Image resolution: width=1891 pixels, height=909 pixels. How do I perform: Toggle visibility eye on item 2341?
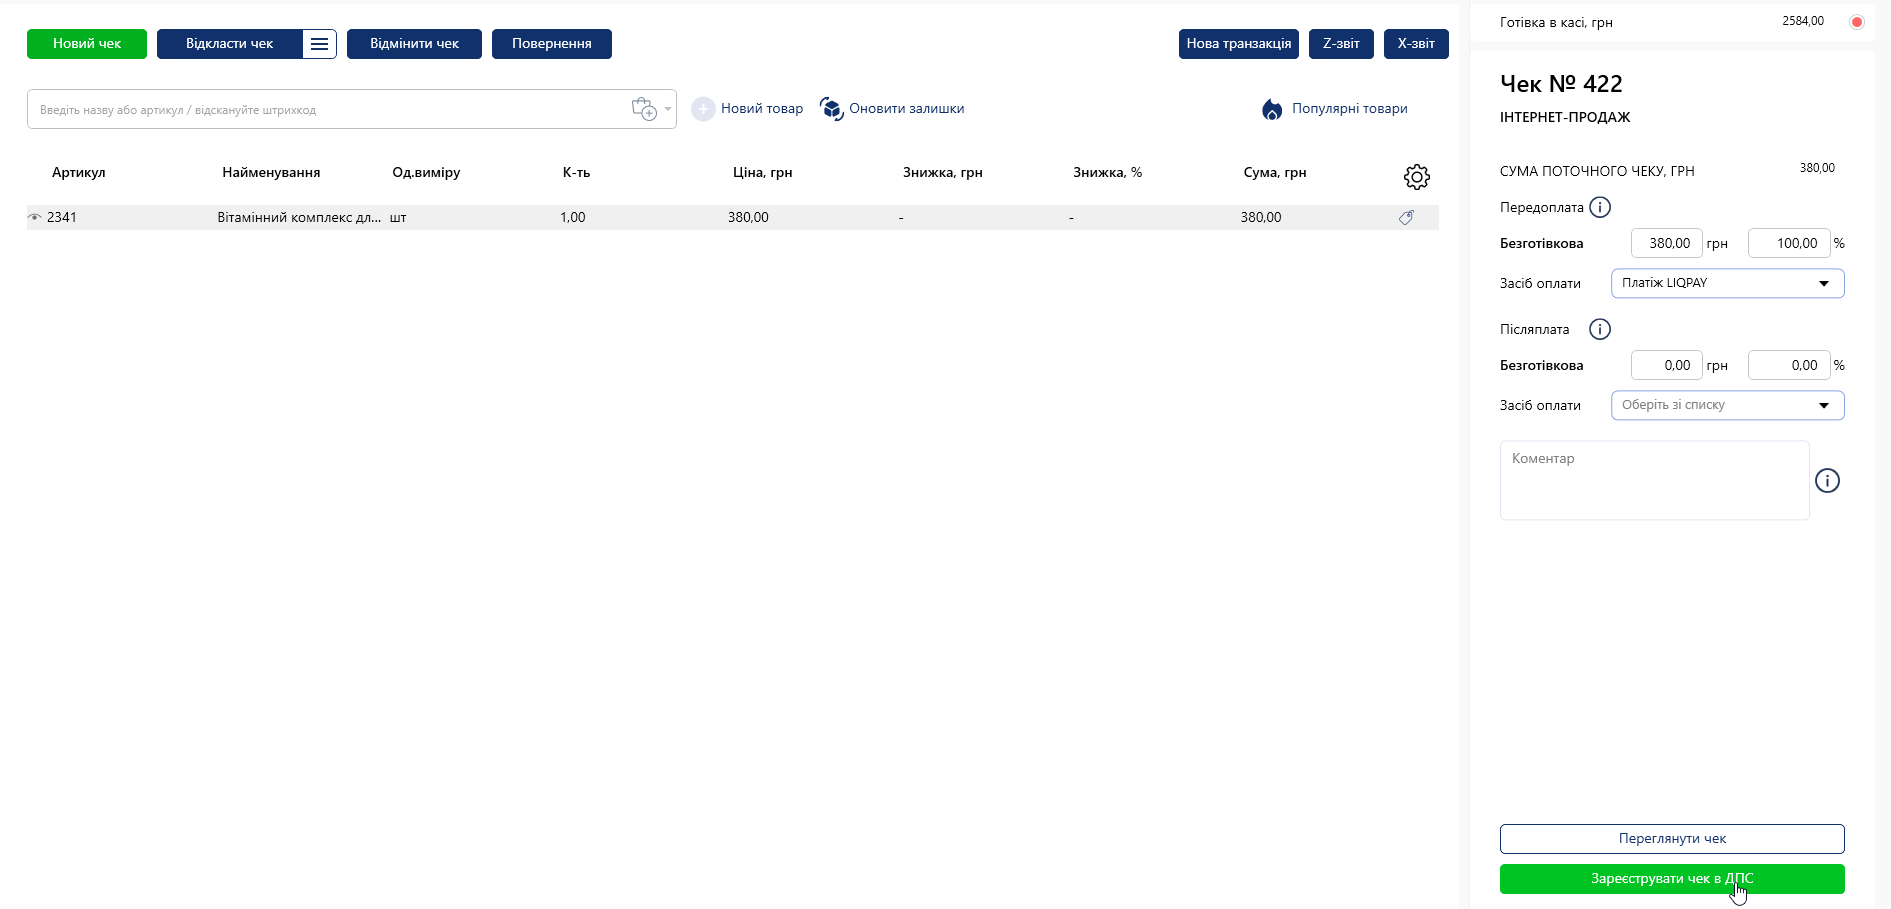click(x=35, y=217)
